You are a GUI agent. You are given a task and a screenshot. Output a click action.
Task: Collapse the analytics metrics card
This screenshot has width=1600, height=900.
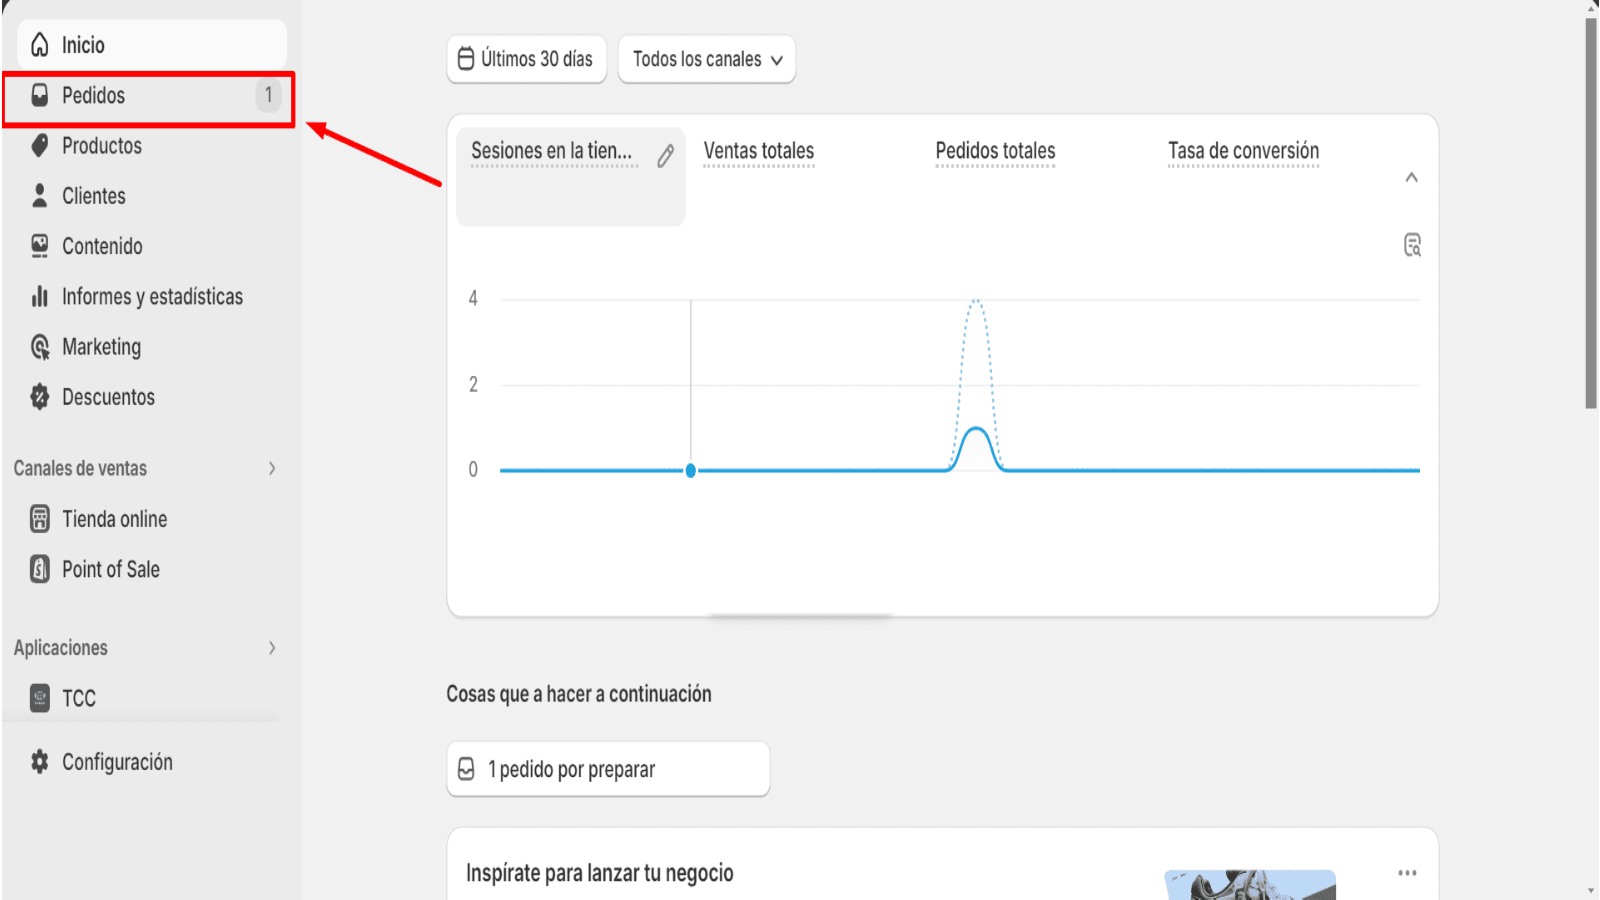pyautogui.click(x=1413, y=177)
